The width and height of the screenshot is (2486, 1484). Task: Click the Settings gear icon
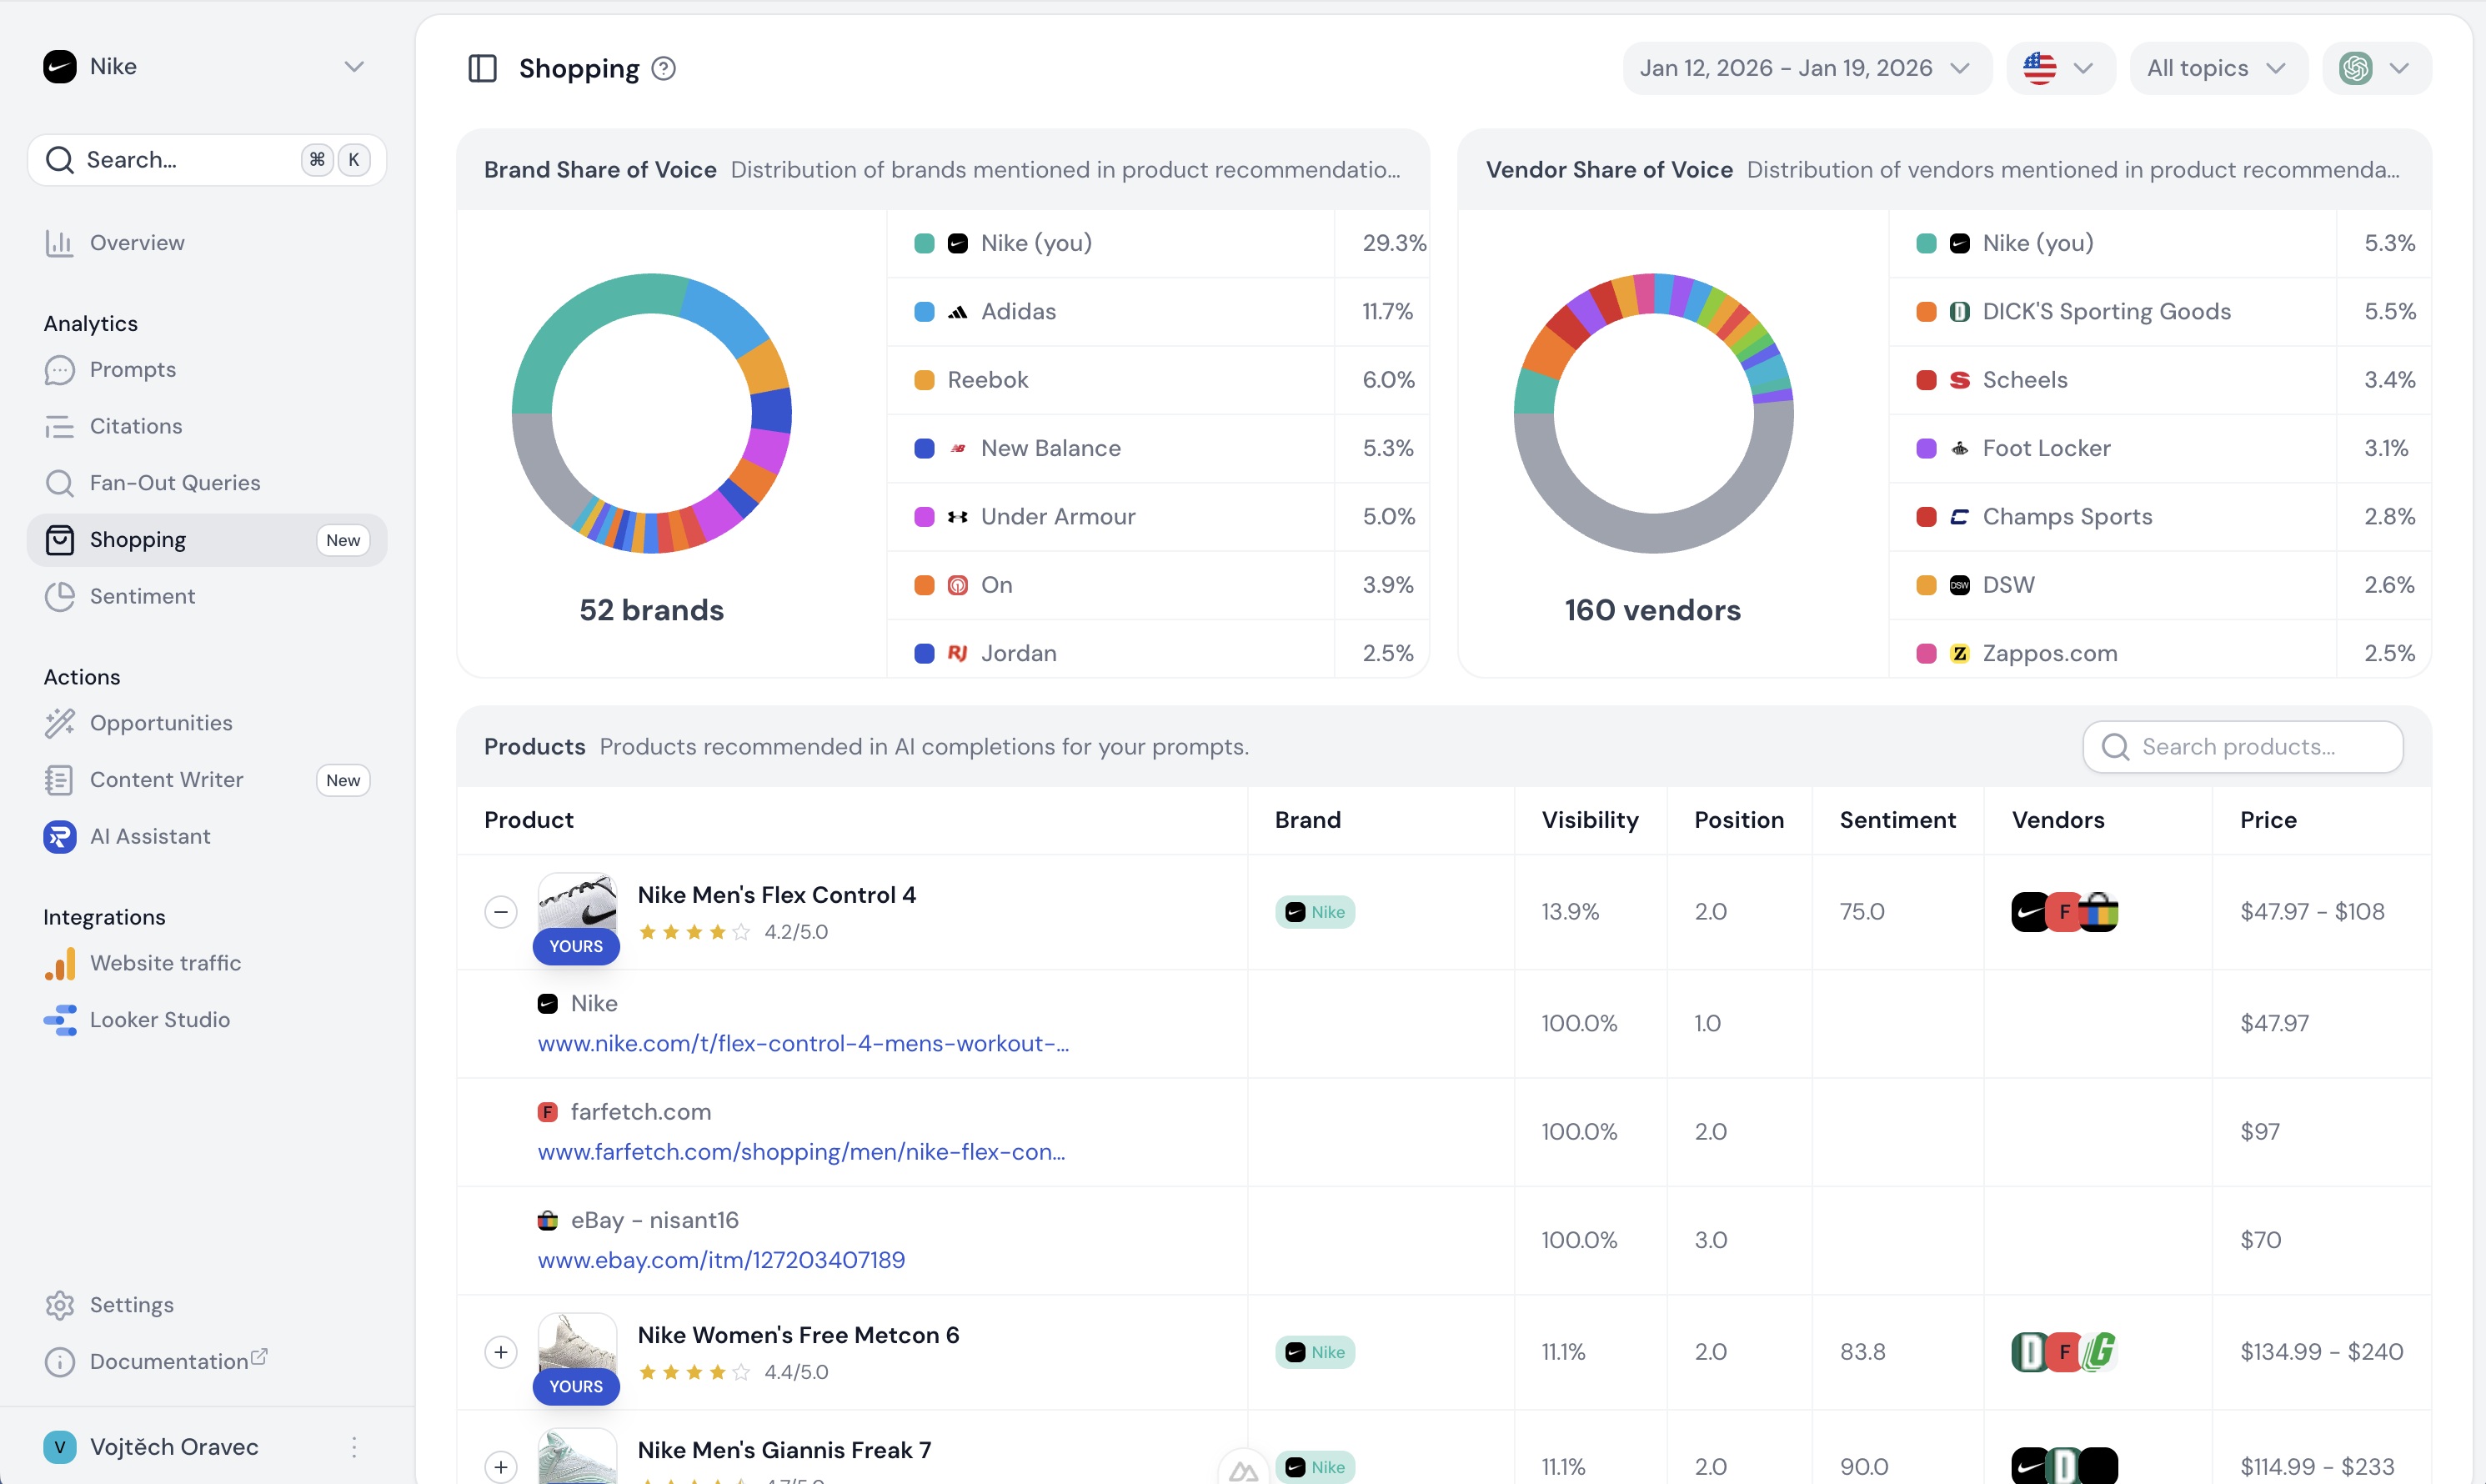click(x=59, y=1305)
